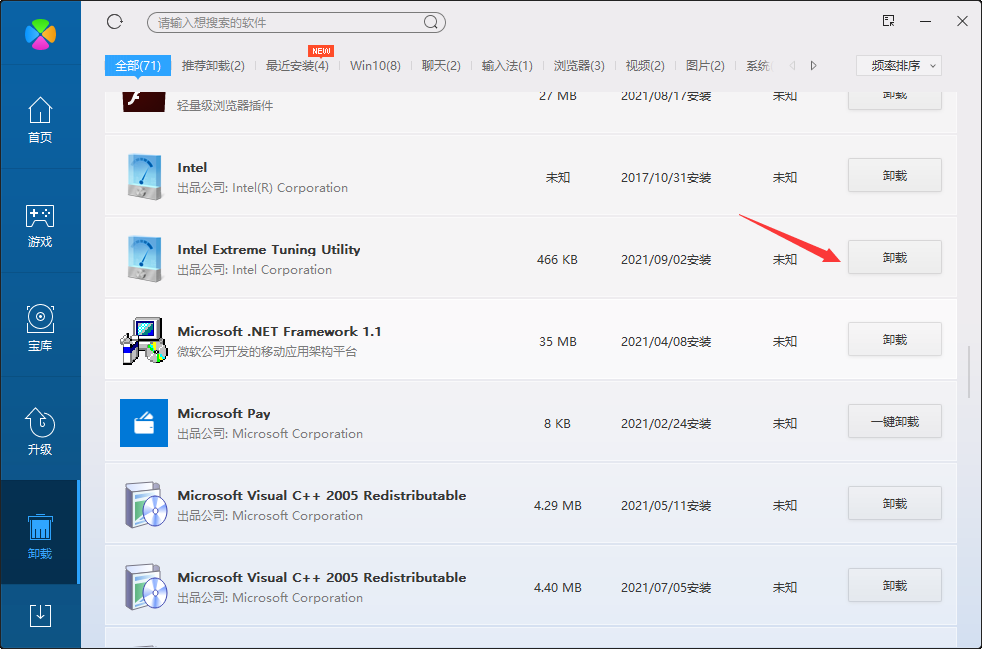Switch to the 推荐卸载(2) tab
This screenshot has width=982, height=649.
point(213,66)
